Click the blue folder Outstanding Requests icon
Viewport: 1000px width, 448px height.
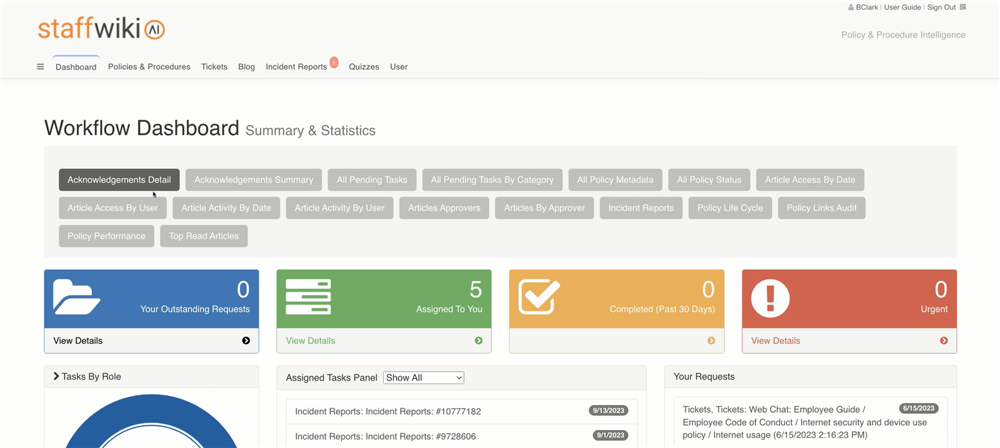[x=77, y=297]
